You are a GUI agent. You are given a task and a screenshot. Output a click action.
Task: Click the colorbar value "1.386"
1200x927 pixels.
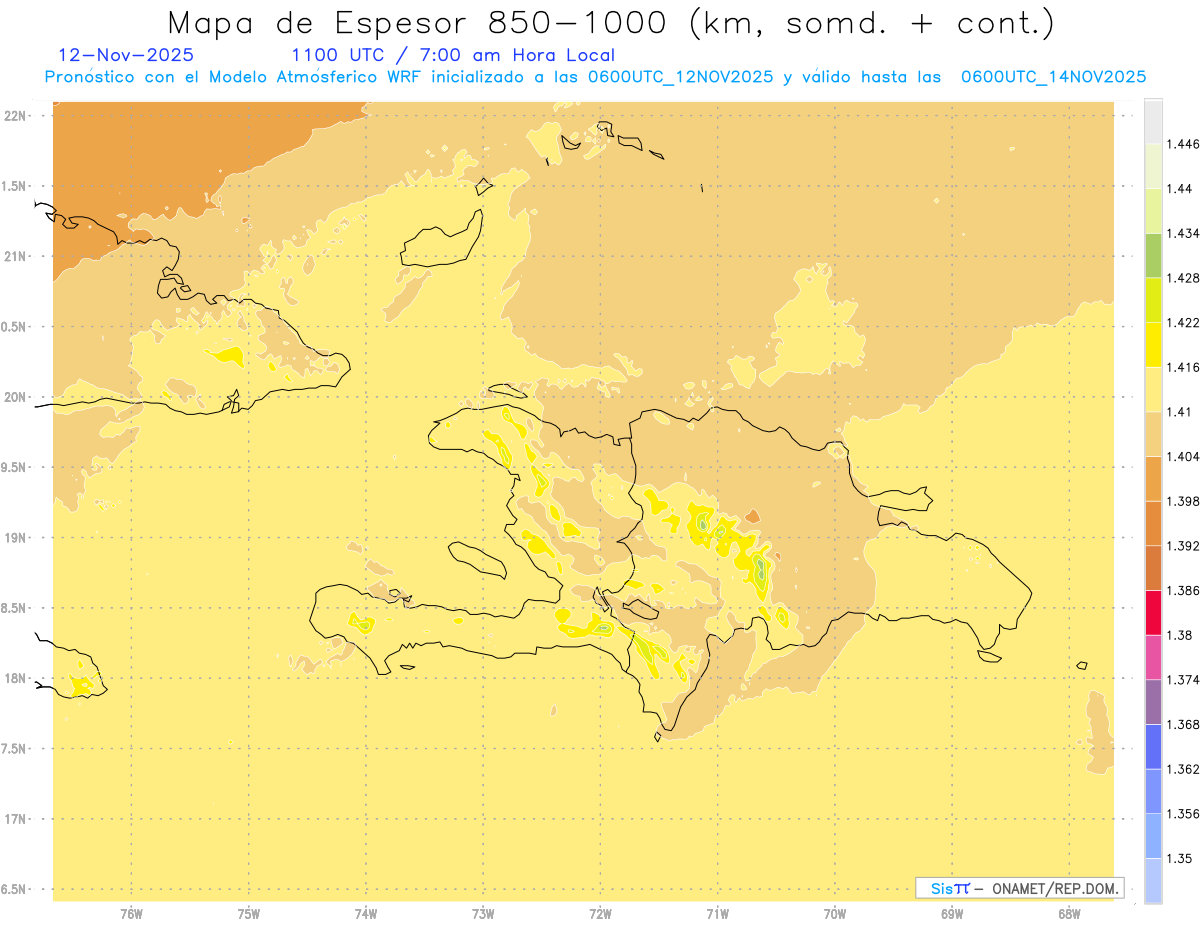coord(1183,590)
